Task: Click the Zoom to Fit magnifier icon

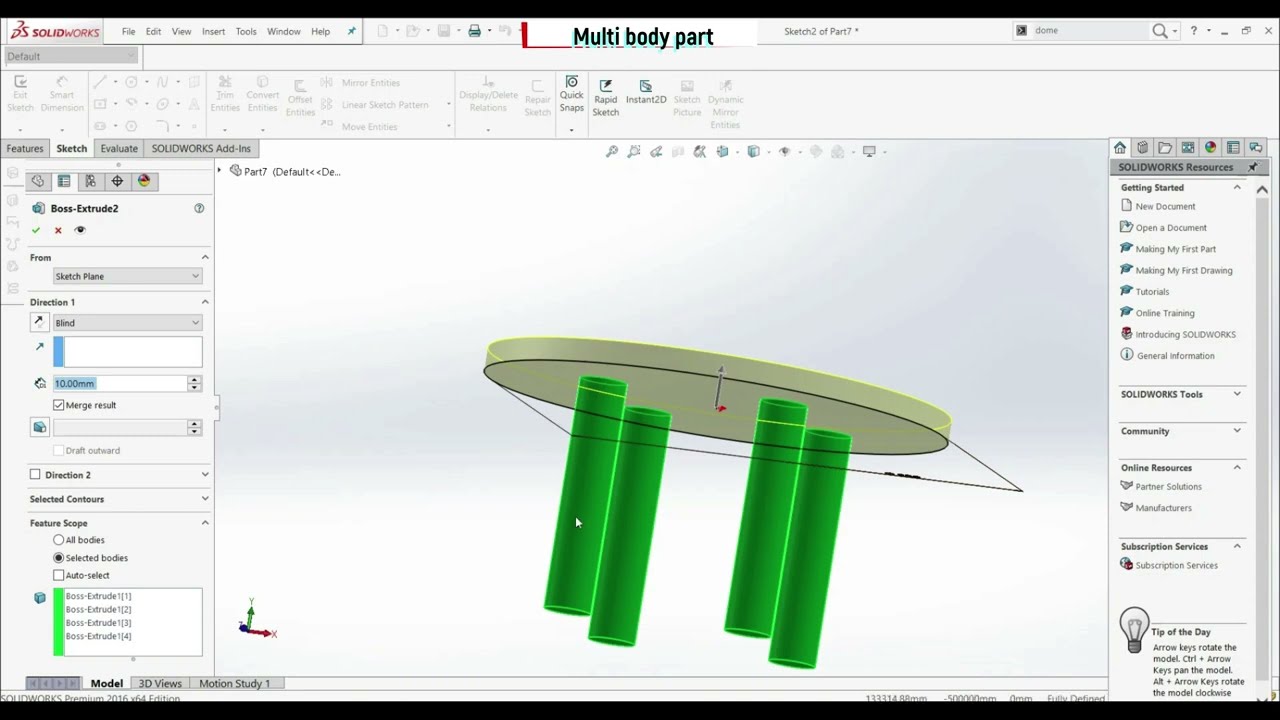Action: pyautogui.click(x=612, y=152)
